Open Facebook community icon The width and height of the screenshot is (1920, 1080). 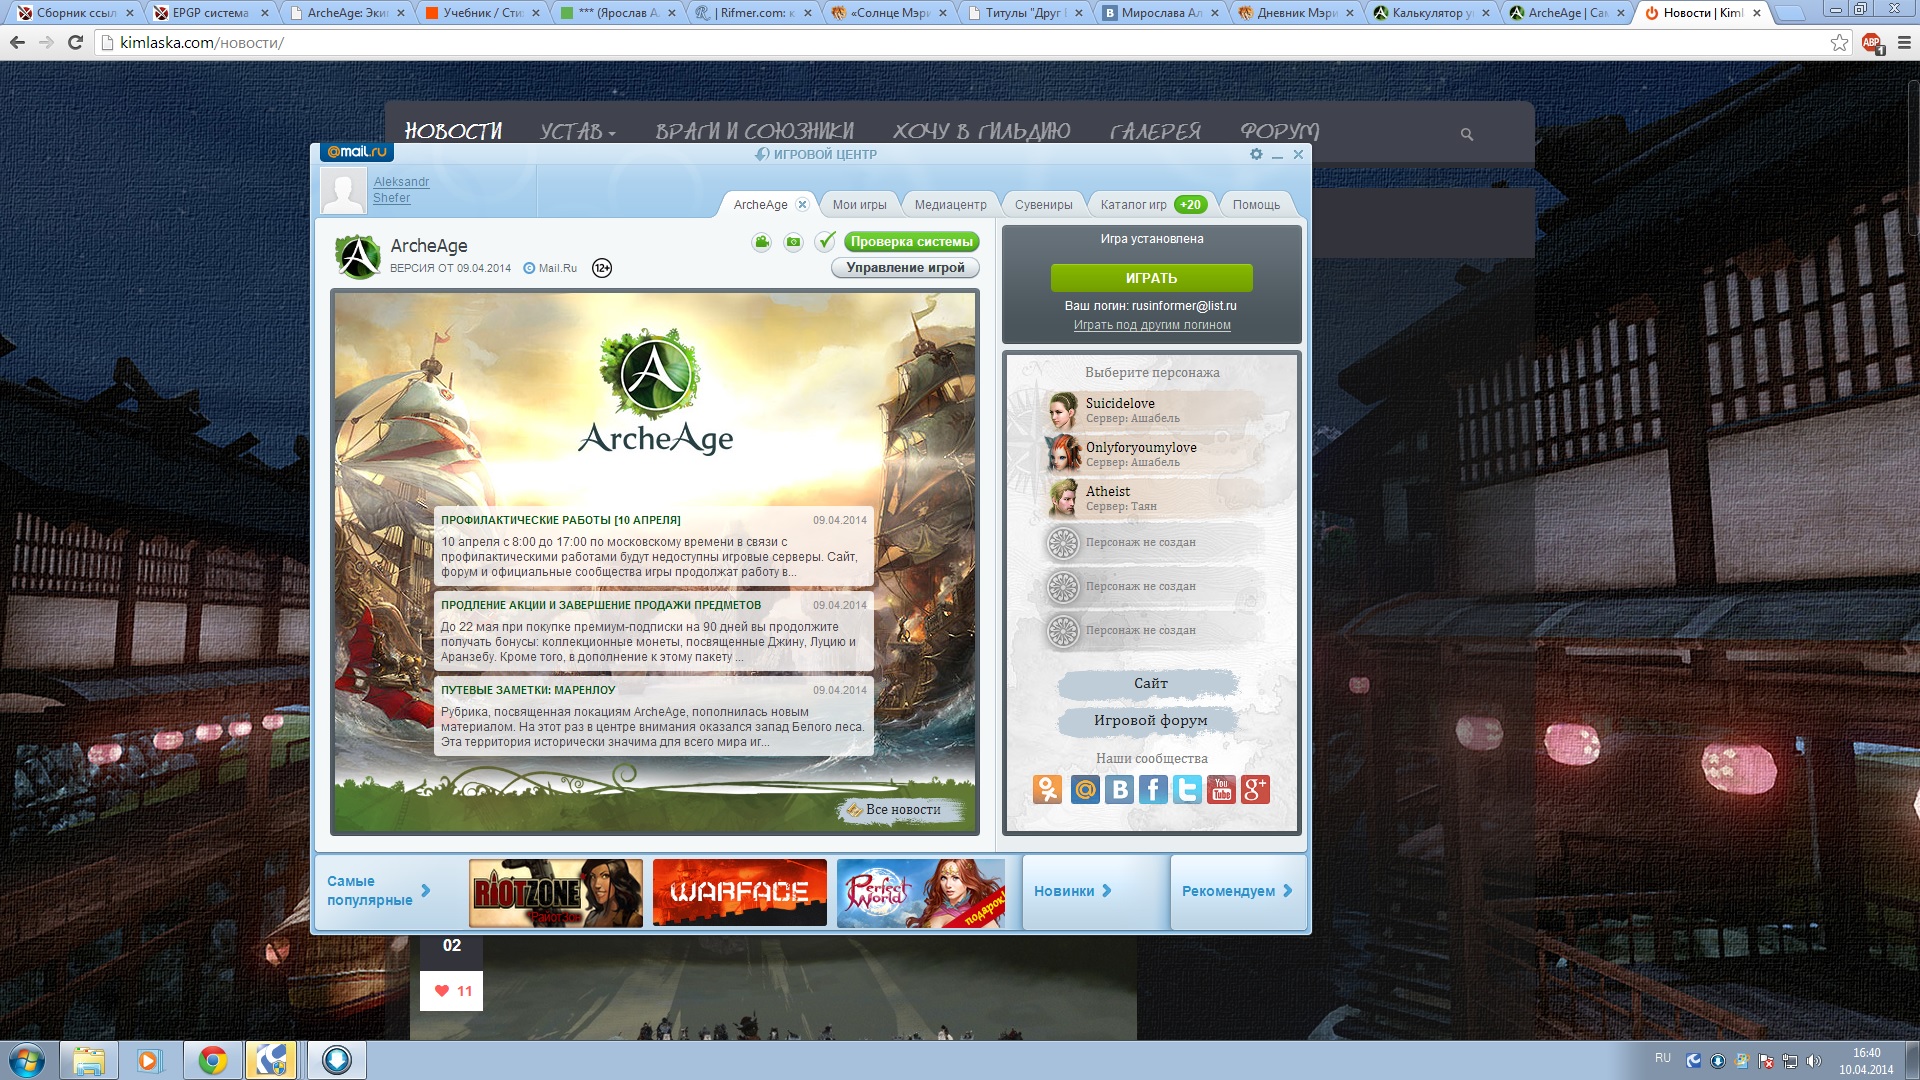pos(1153,790)
